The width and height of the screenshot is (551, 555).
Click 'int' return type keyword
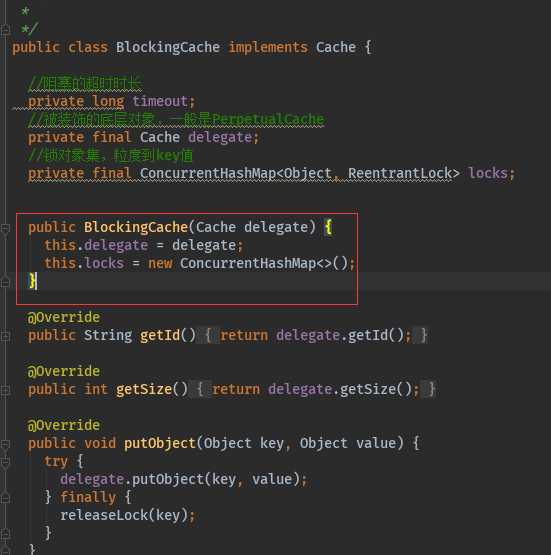coord(96,390)
